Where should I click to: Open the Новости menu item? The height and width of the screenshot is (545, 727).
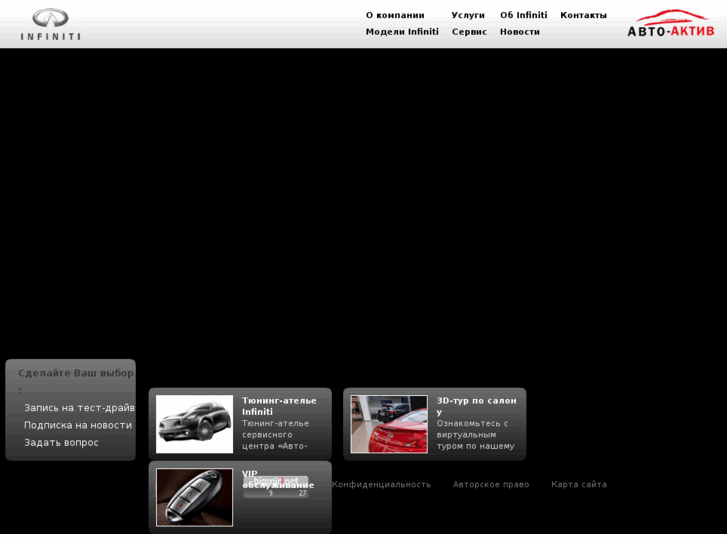pos(520,32)
